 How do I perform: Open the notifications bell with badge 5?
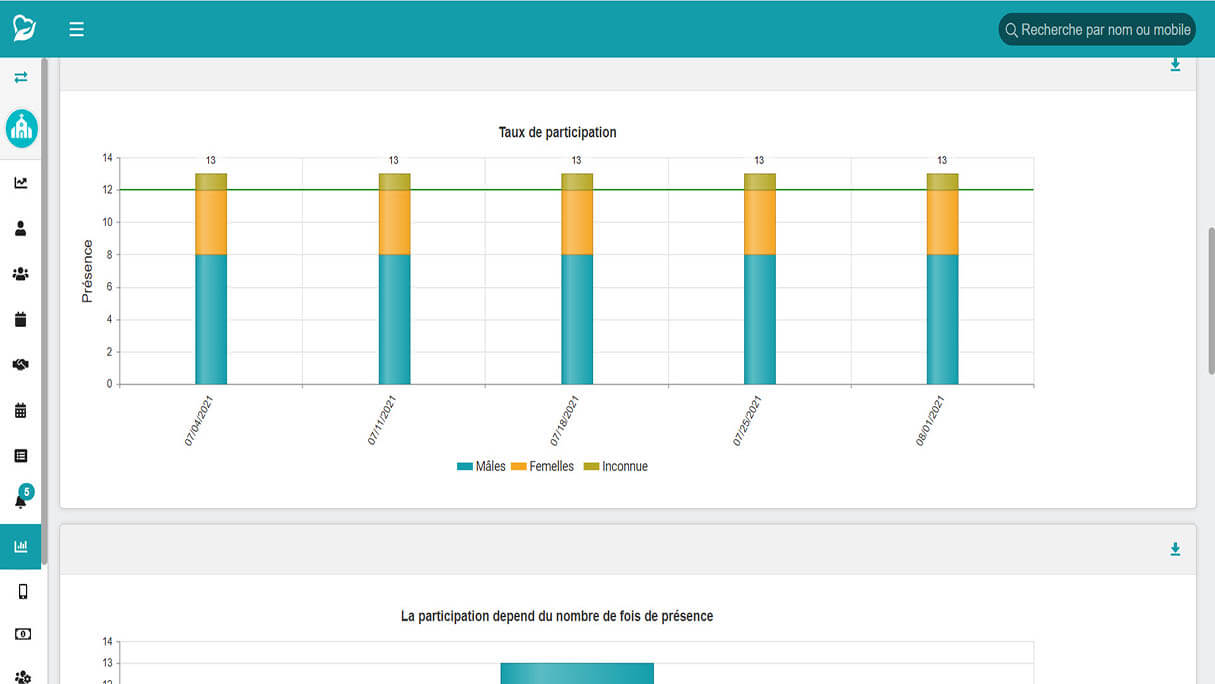[x=21, y=499]
